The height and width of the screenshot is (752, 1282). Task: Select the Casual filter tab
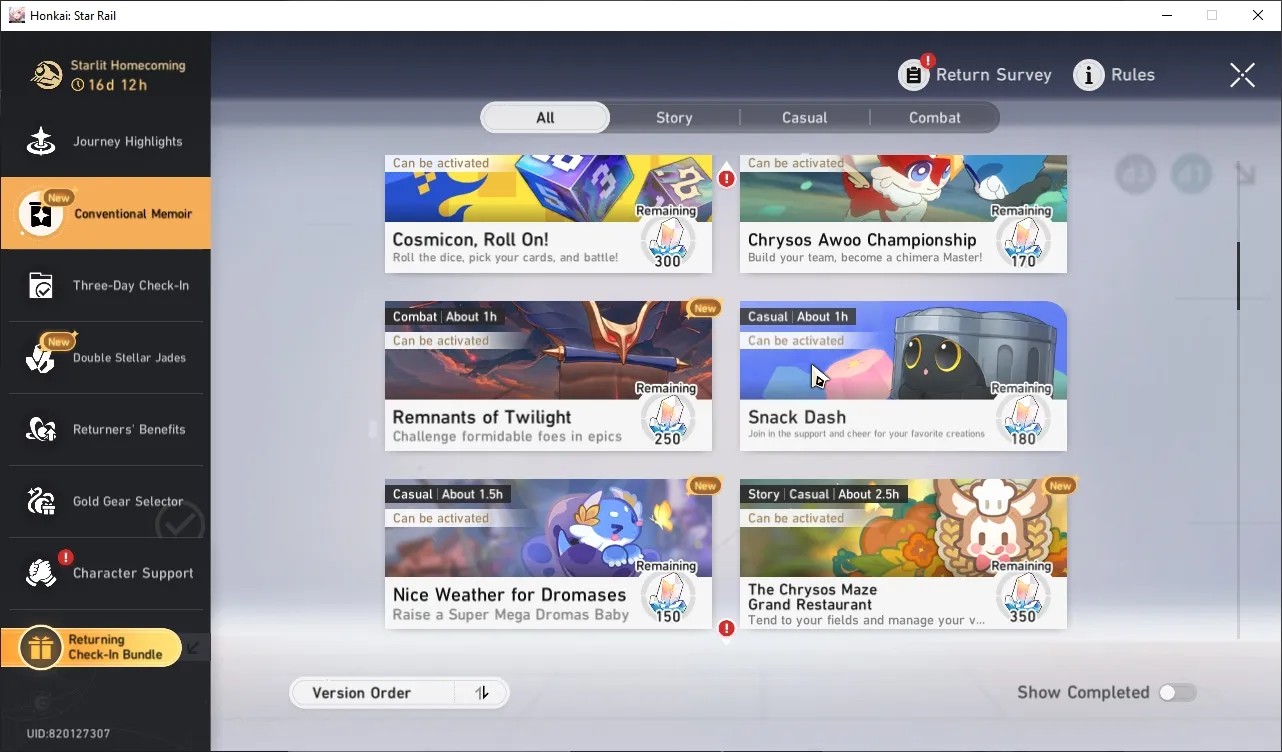pyautogui.click(x=804, y=118)
